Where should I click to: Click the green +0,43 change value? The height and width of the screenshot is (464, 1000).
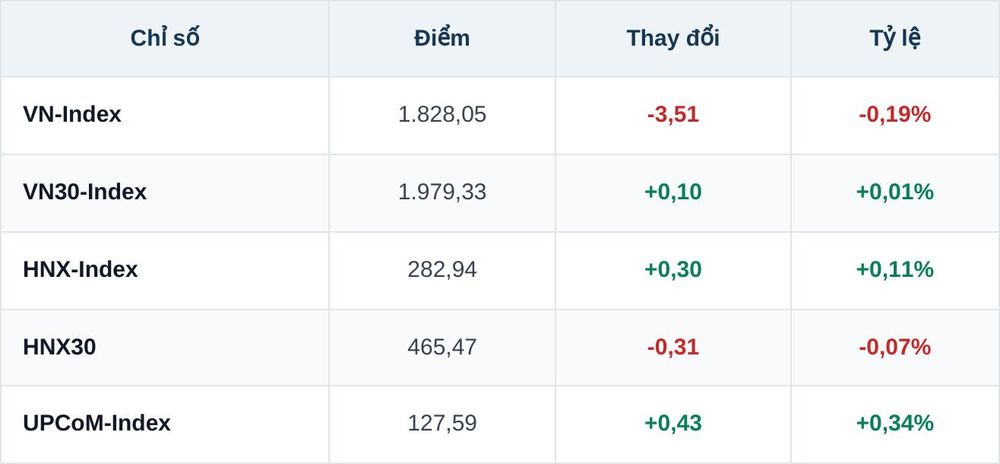(x=673, y=423)
